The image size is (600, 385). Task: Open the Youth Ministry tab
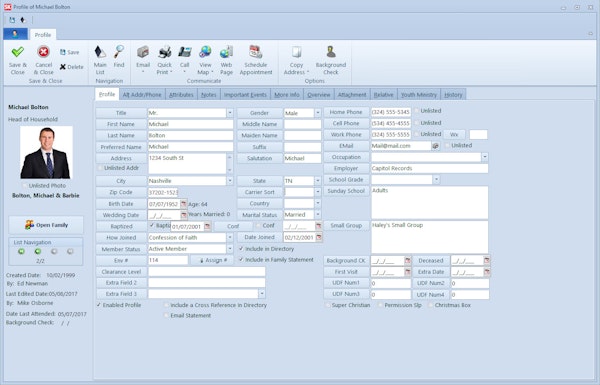(x=419, y=95)
